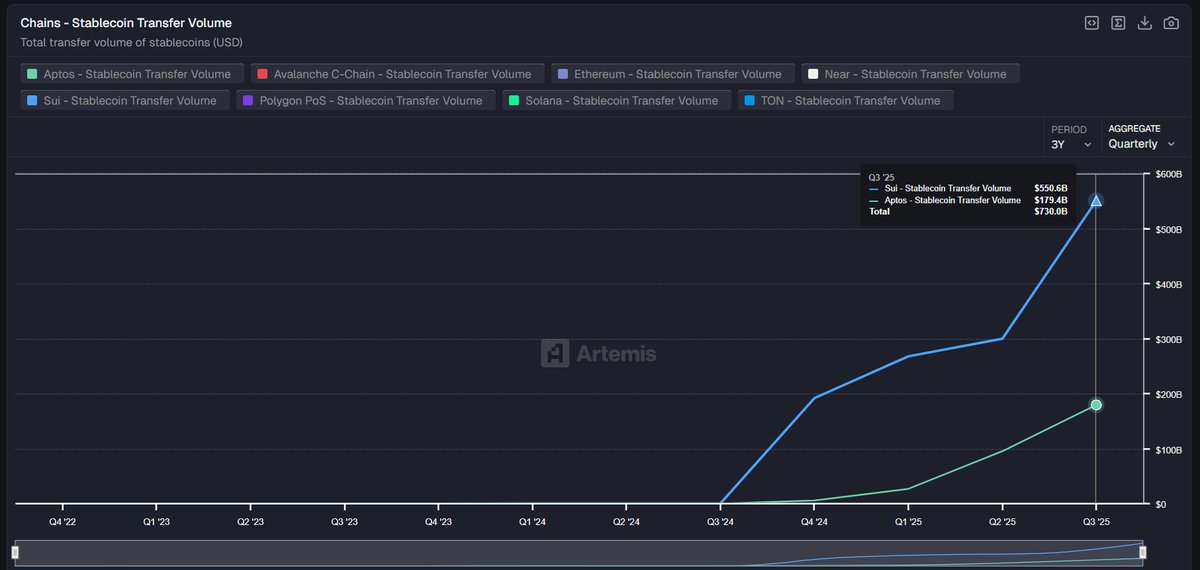Viewport: 1200px width, 570px height.
Task: Click the $600B y-axis label
Action: tap(1168, 175)
